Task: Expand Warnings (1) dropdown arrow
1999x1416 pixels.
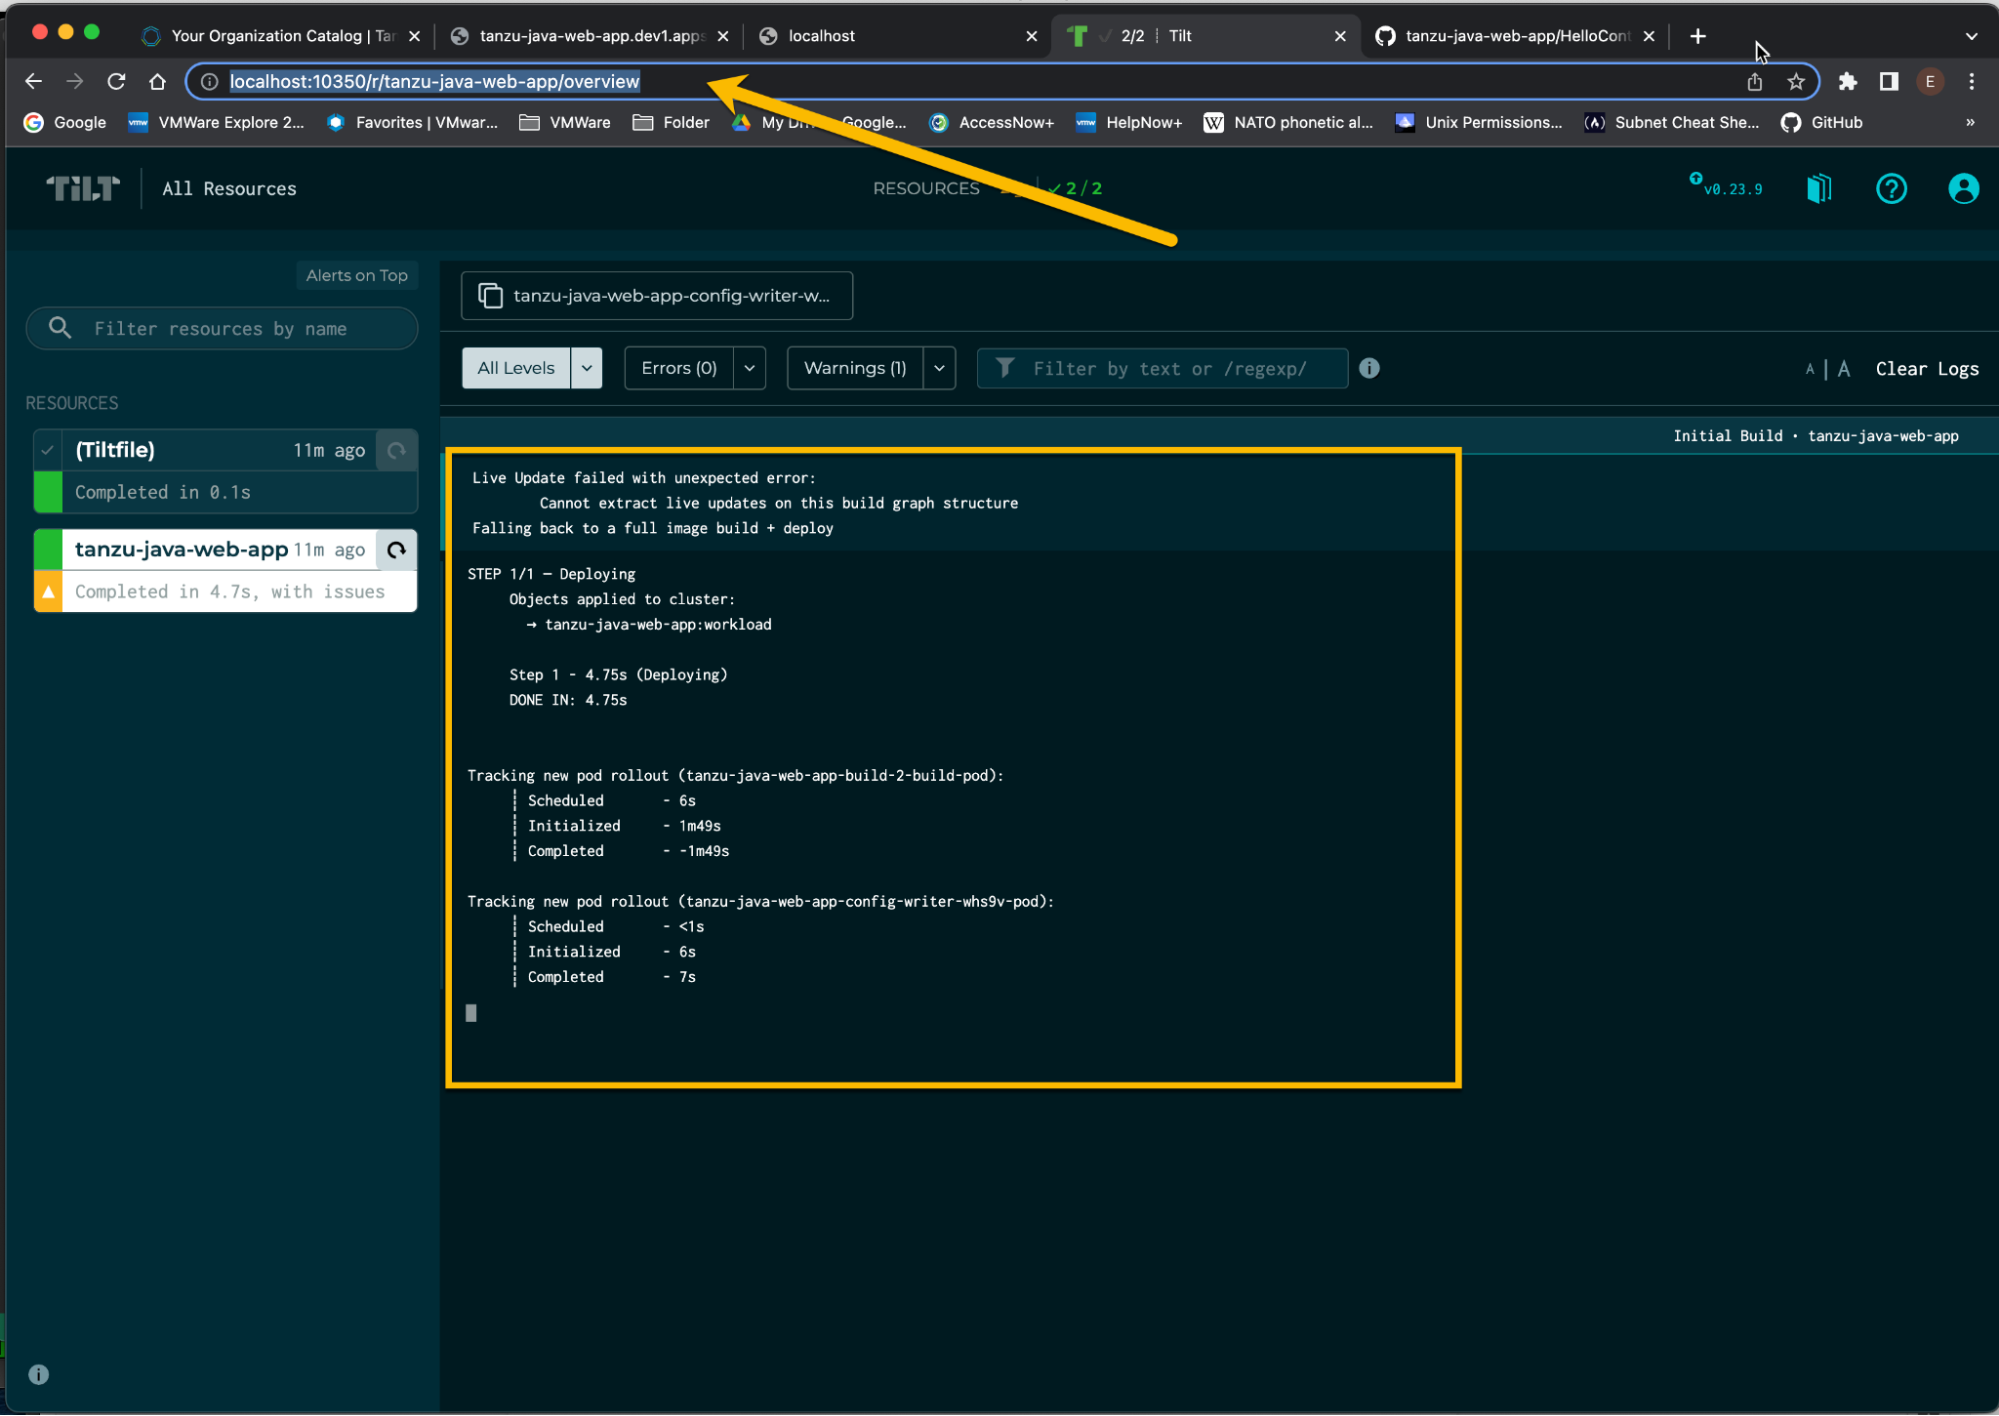Action: pyautogui.click(x=939, y=368)
